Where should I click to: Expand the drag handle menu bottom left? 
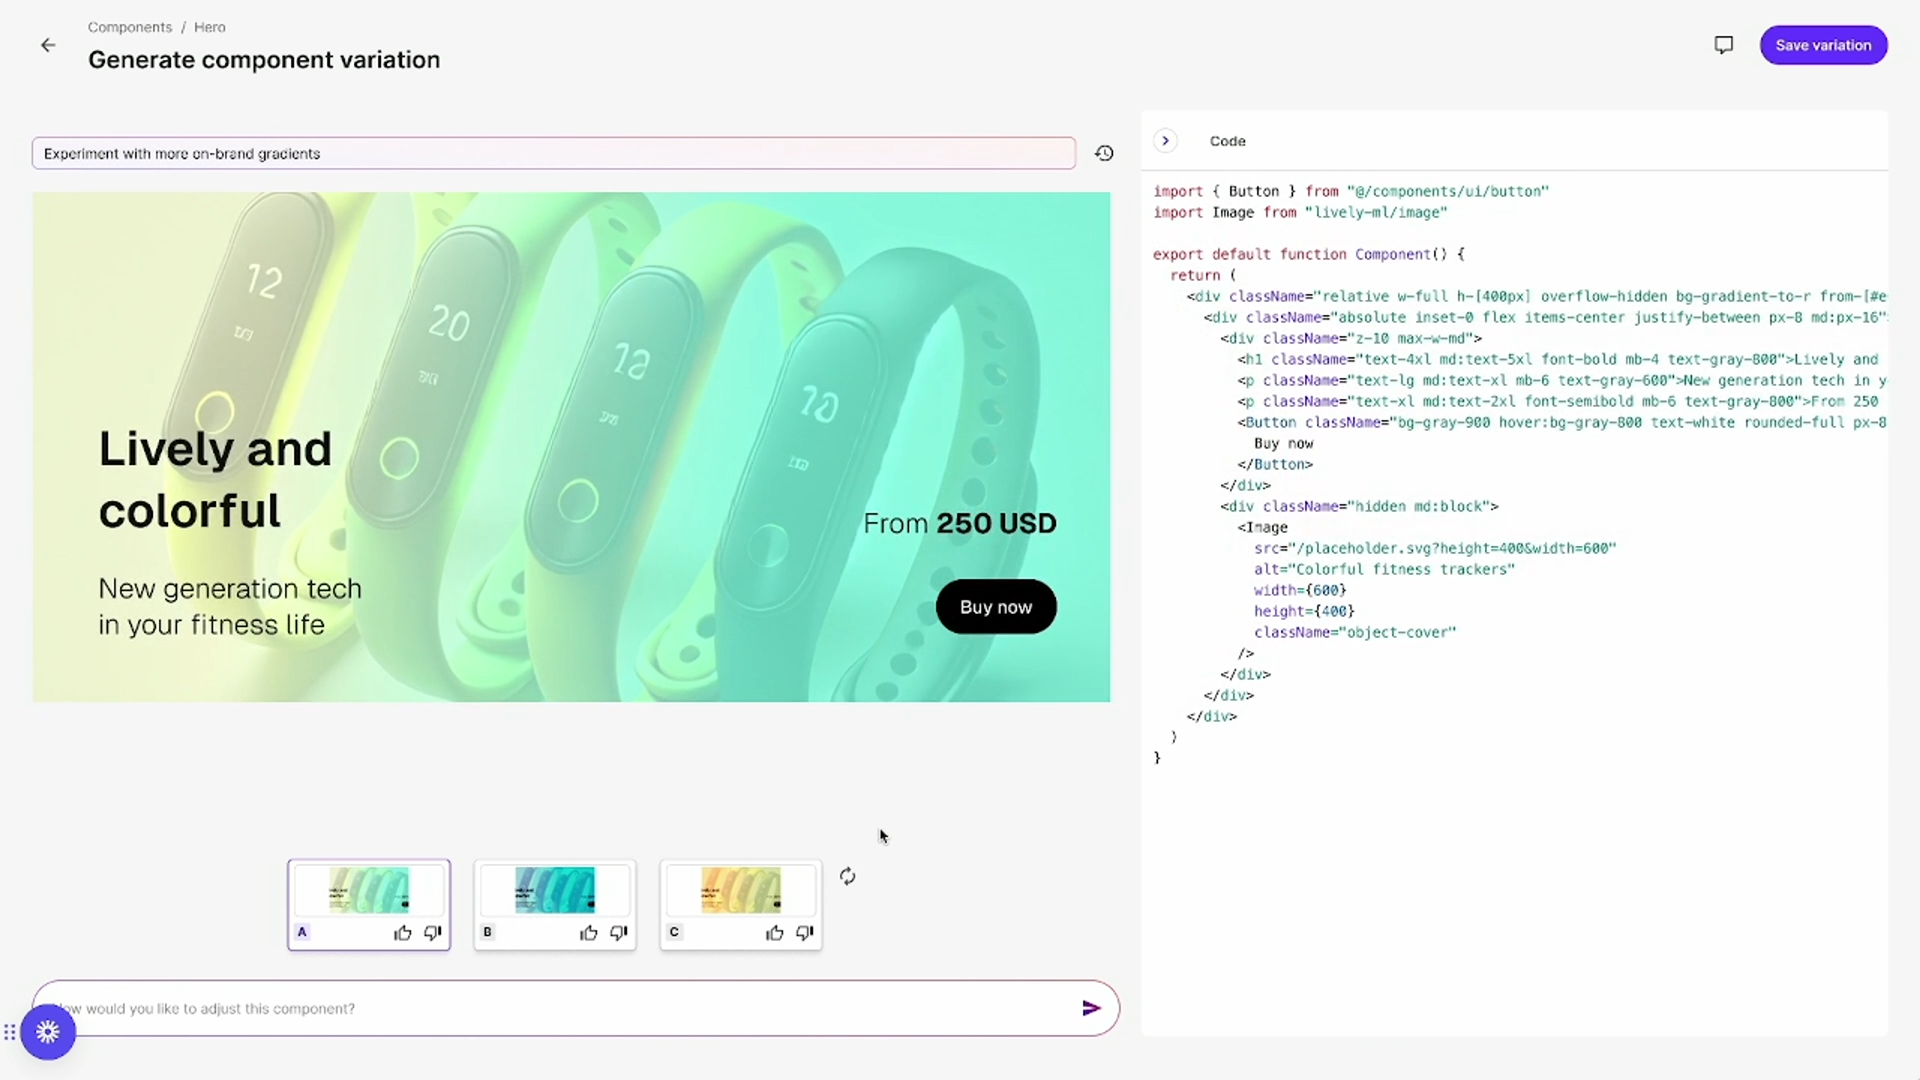tap(10, 1031)
